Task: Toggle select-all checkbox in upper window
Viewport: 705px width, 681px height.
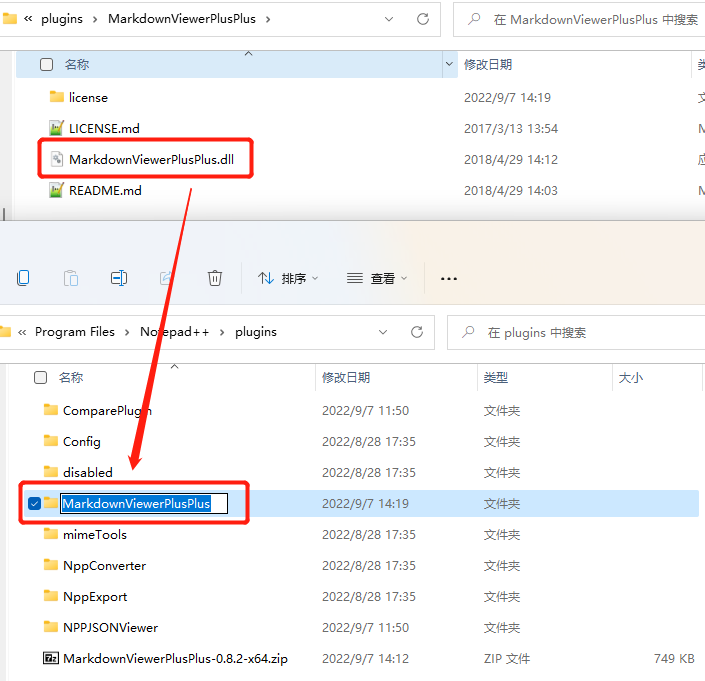Action: tap(46, 64)
